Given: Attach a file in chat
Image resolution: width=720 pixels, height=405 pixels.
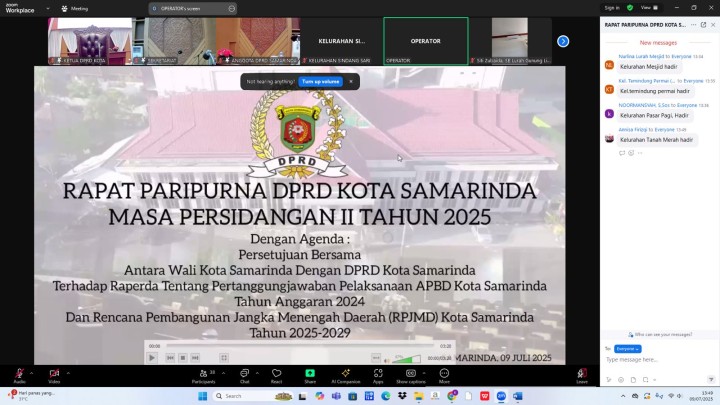Looking at the screenshot, I should pos(633,380).
